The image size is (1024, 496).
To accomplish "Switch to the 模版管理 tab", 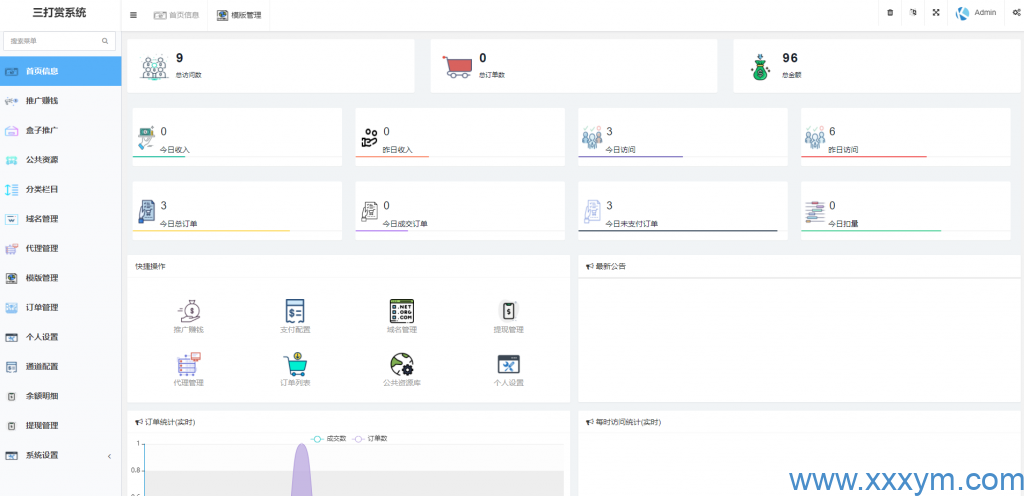I will click(239, 15).
